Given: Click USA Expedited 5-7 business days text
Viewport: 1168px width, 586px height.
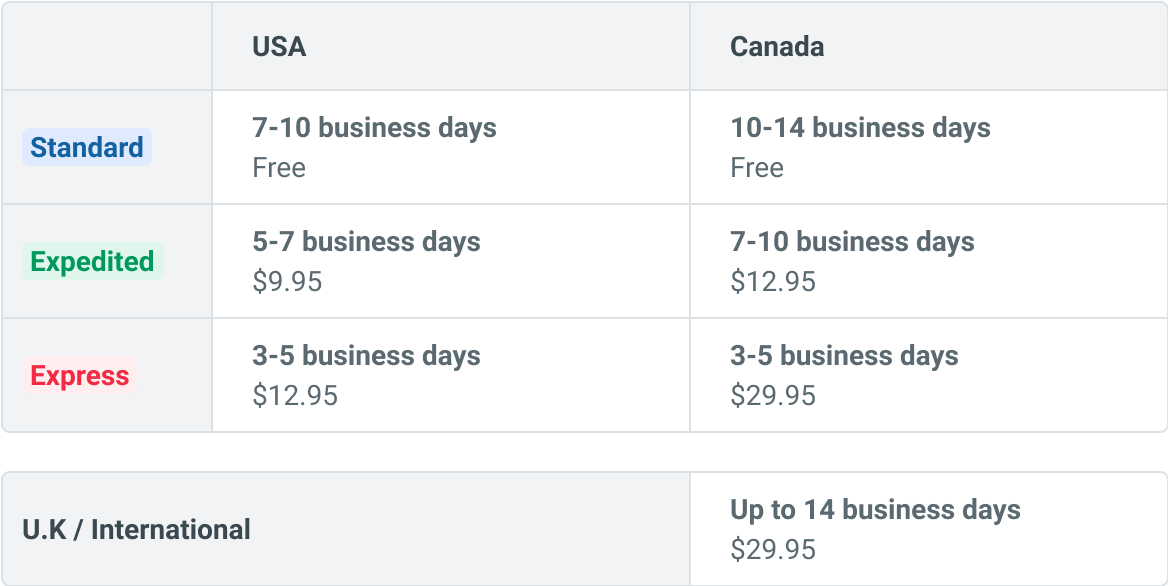Looking at the screenshot, I should 366,242.
